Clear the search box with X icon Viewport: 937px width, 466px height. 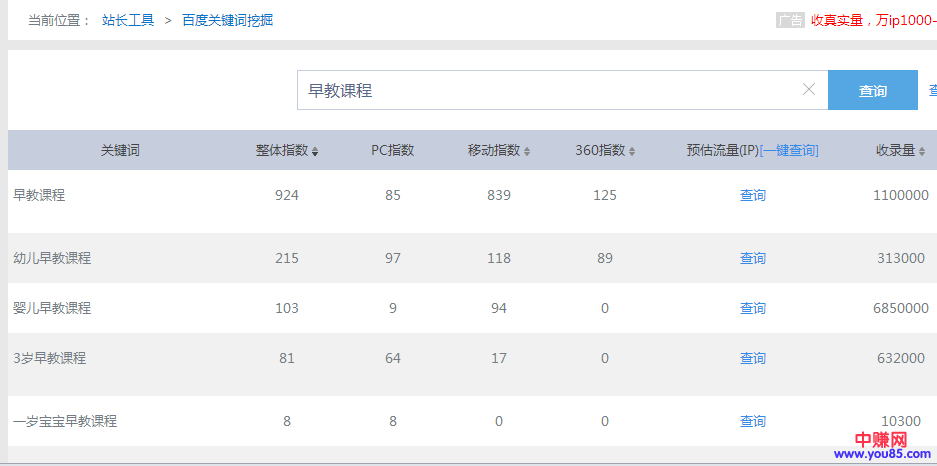click(809, 90)
